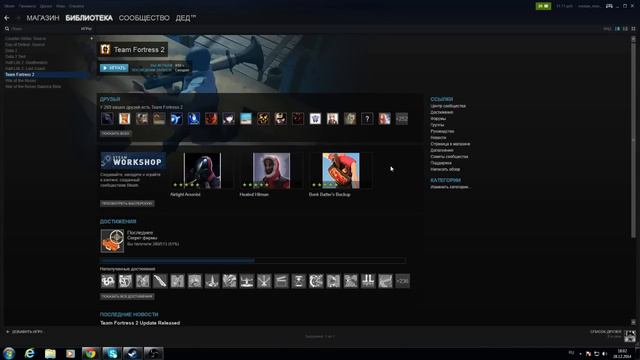Open Руководства link
The width and height of the screenshot is (640, 360).
[442, 131]
